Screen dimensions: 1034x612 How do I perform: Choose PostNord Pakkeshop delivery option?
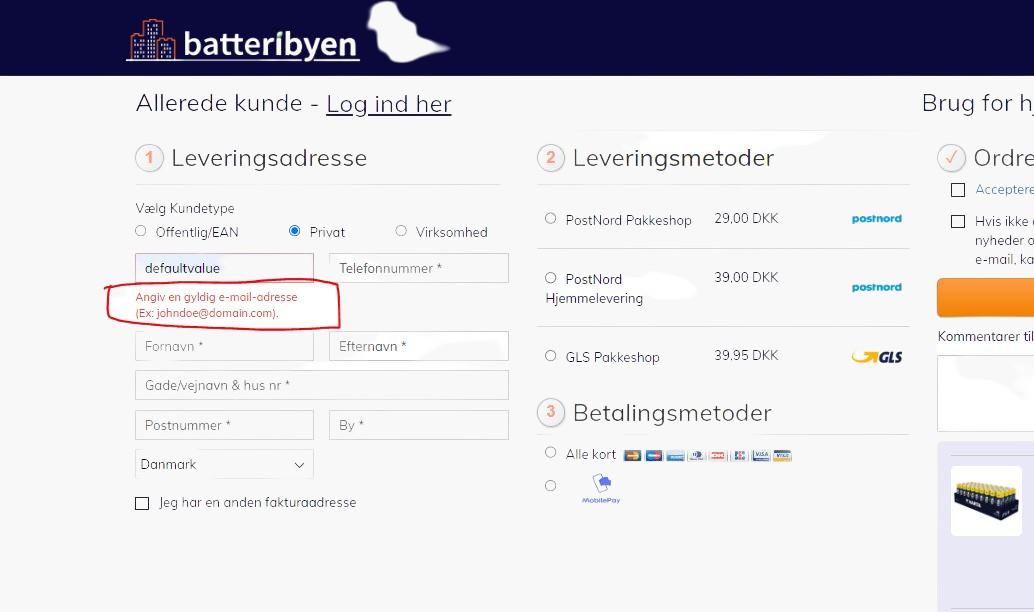(550, 218)
